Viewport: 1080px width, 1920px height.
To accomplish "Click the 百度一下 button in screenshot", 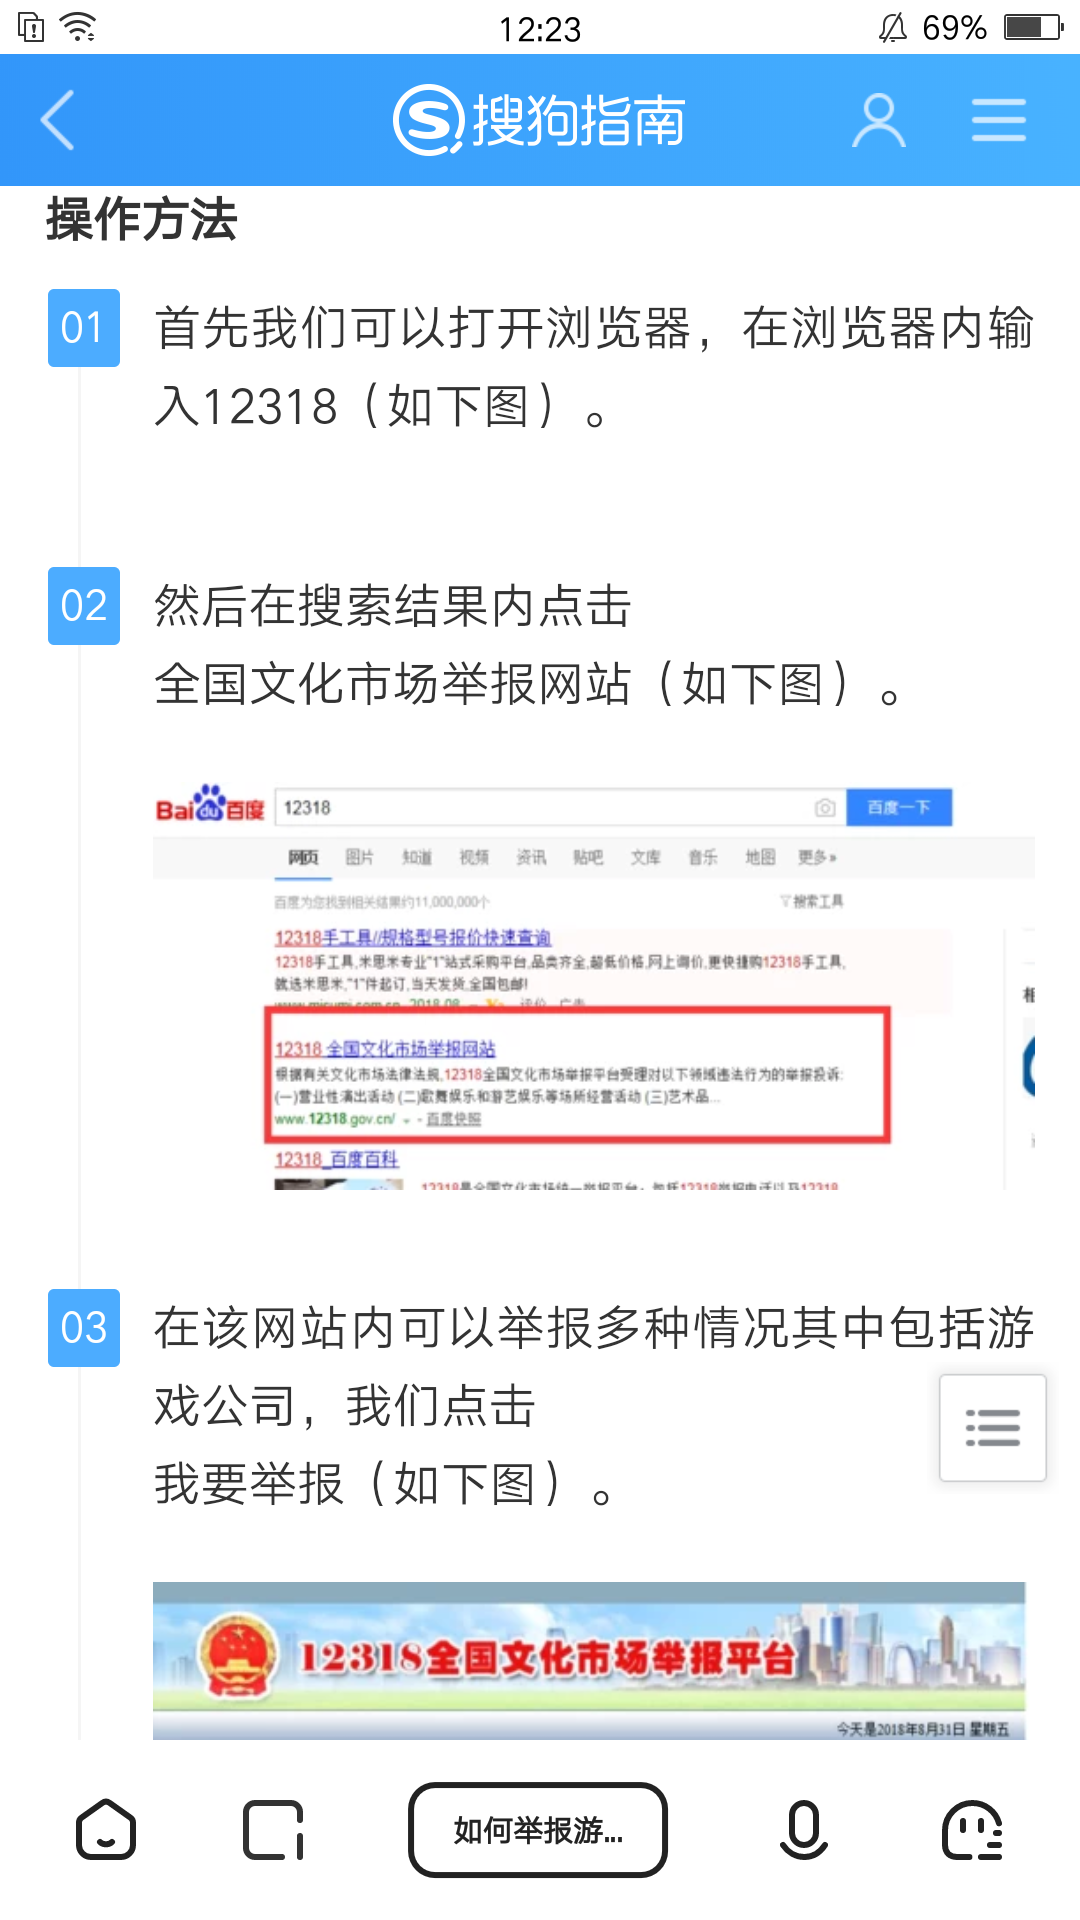I will pos(899,807).
